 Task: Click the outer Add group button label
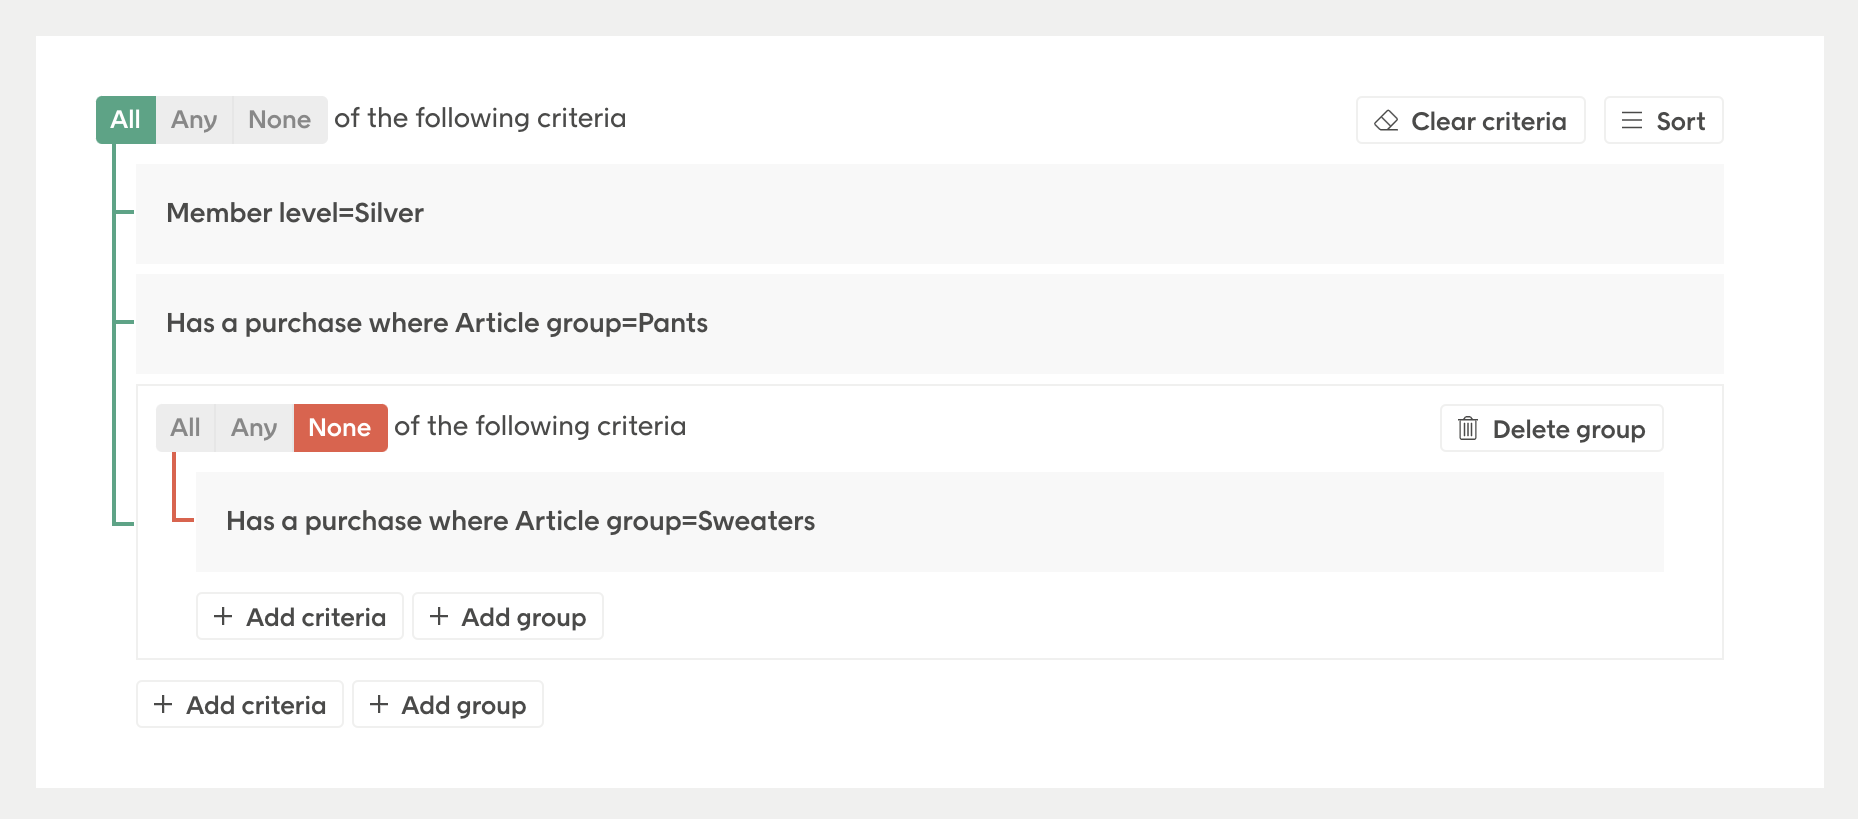click(x=464, y=705)
